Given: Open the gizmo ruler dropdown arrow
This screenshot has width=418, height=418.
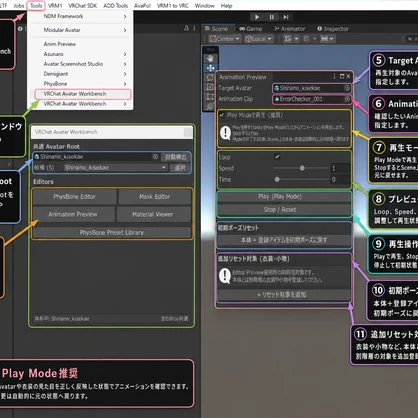Looking at the screenshot, I should point(331,39).
